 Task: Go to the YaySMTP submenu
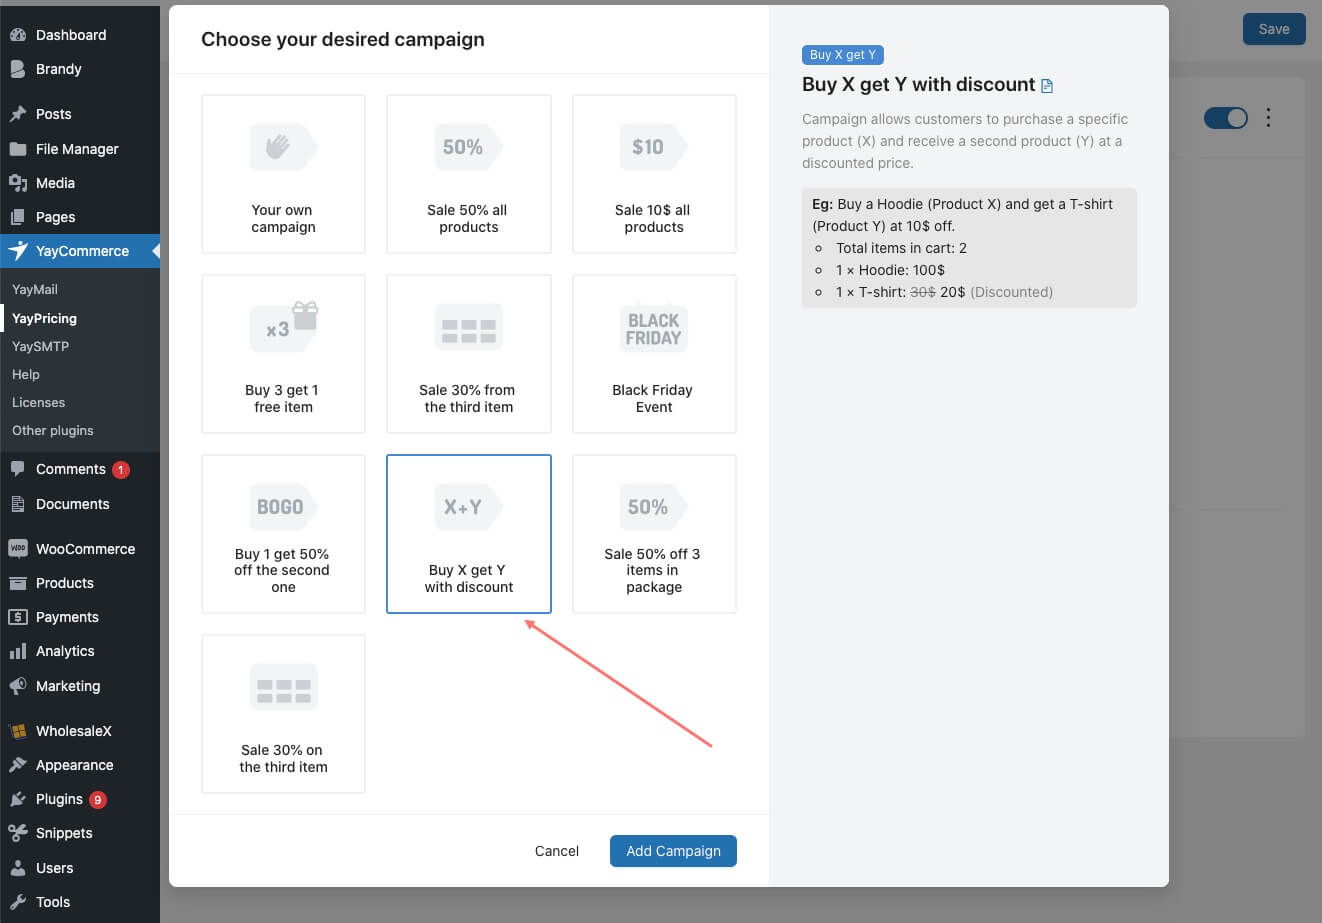coord(40,346)
